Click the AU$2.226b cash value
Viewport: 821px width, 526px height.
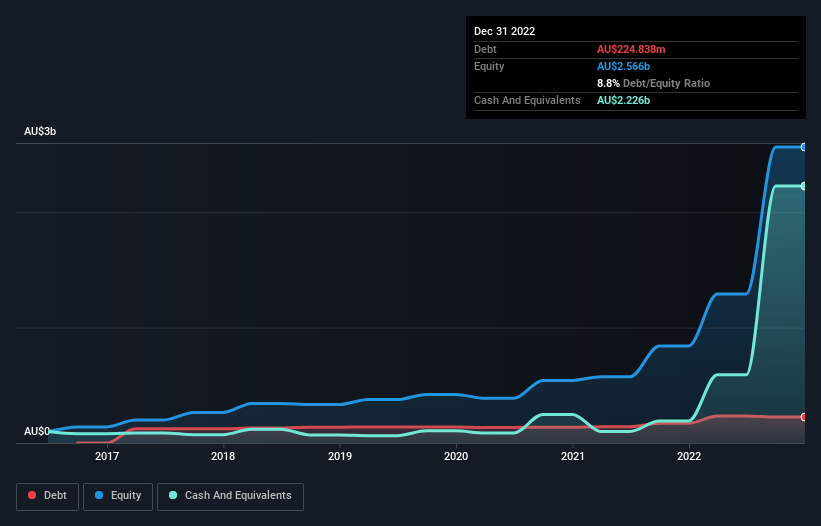623,100
